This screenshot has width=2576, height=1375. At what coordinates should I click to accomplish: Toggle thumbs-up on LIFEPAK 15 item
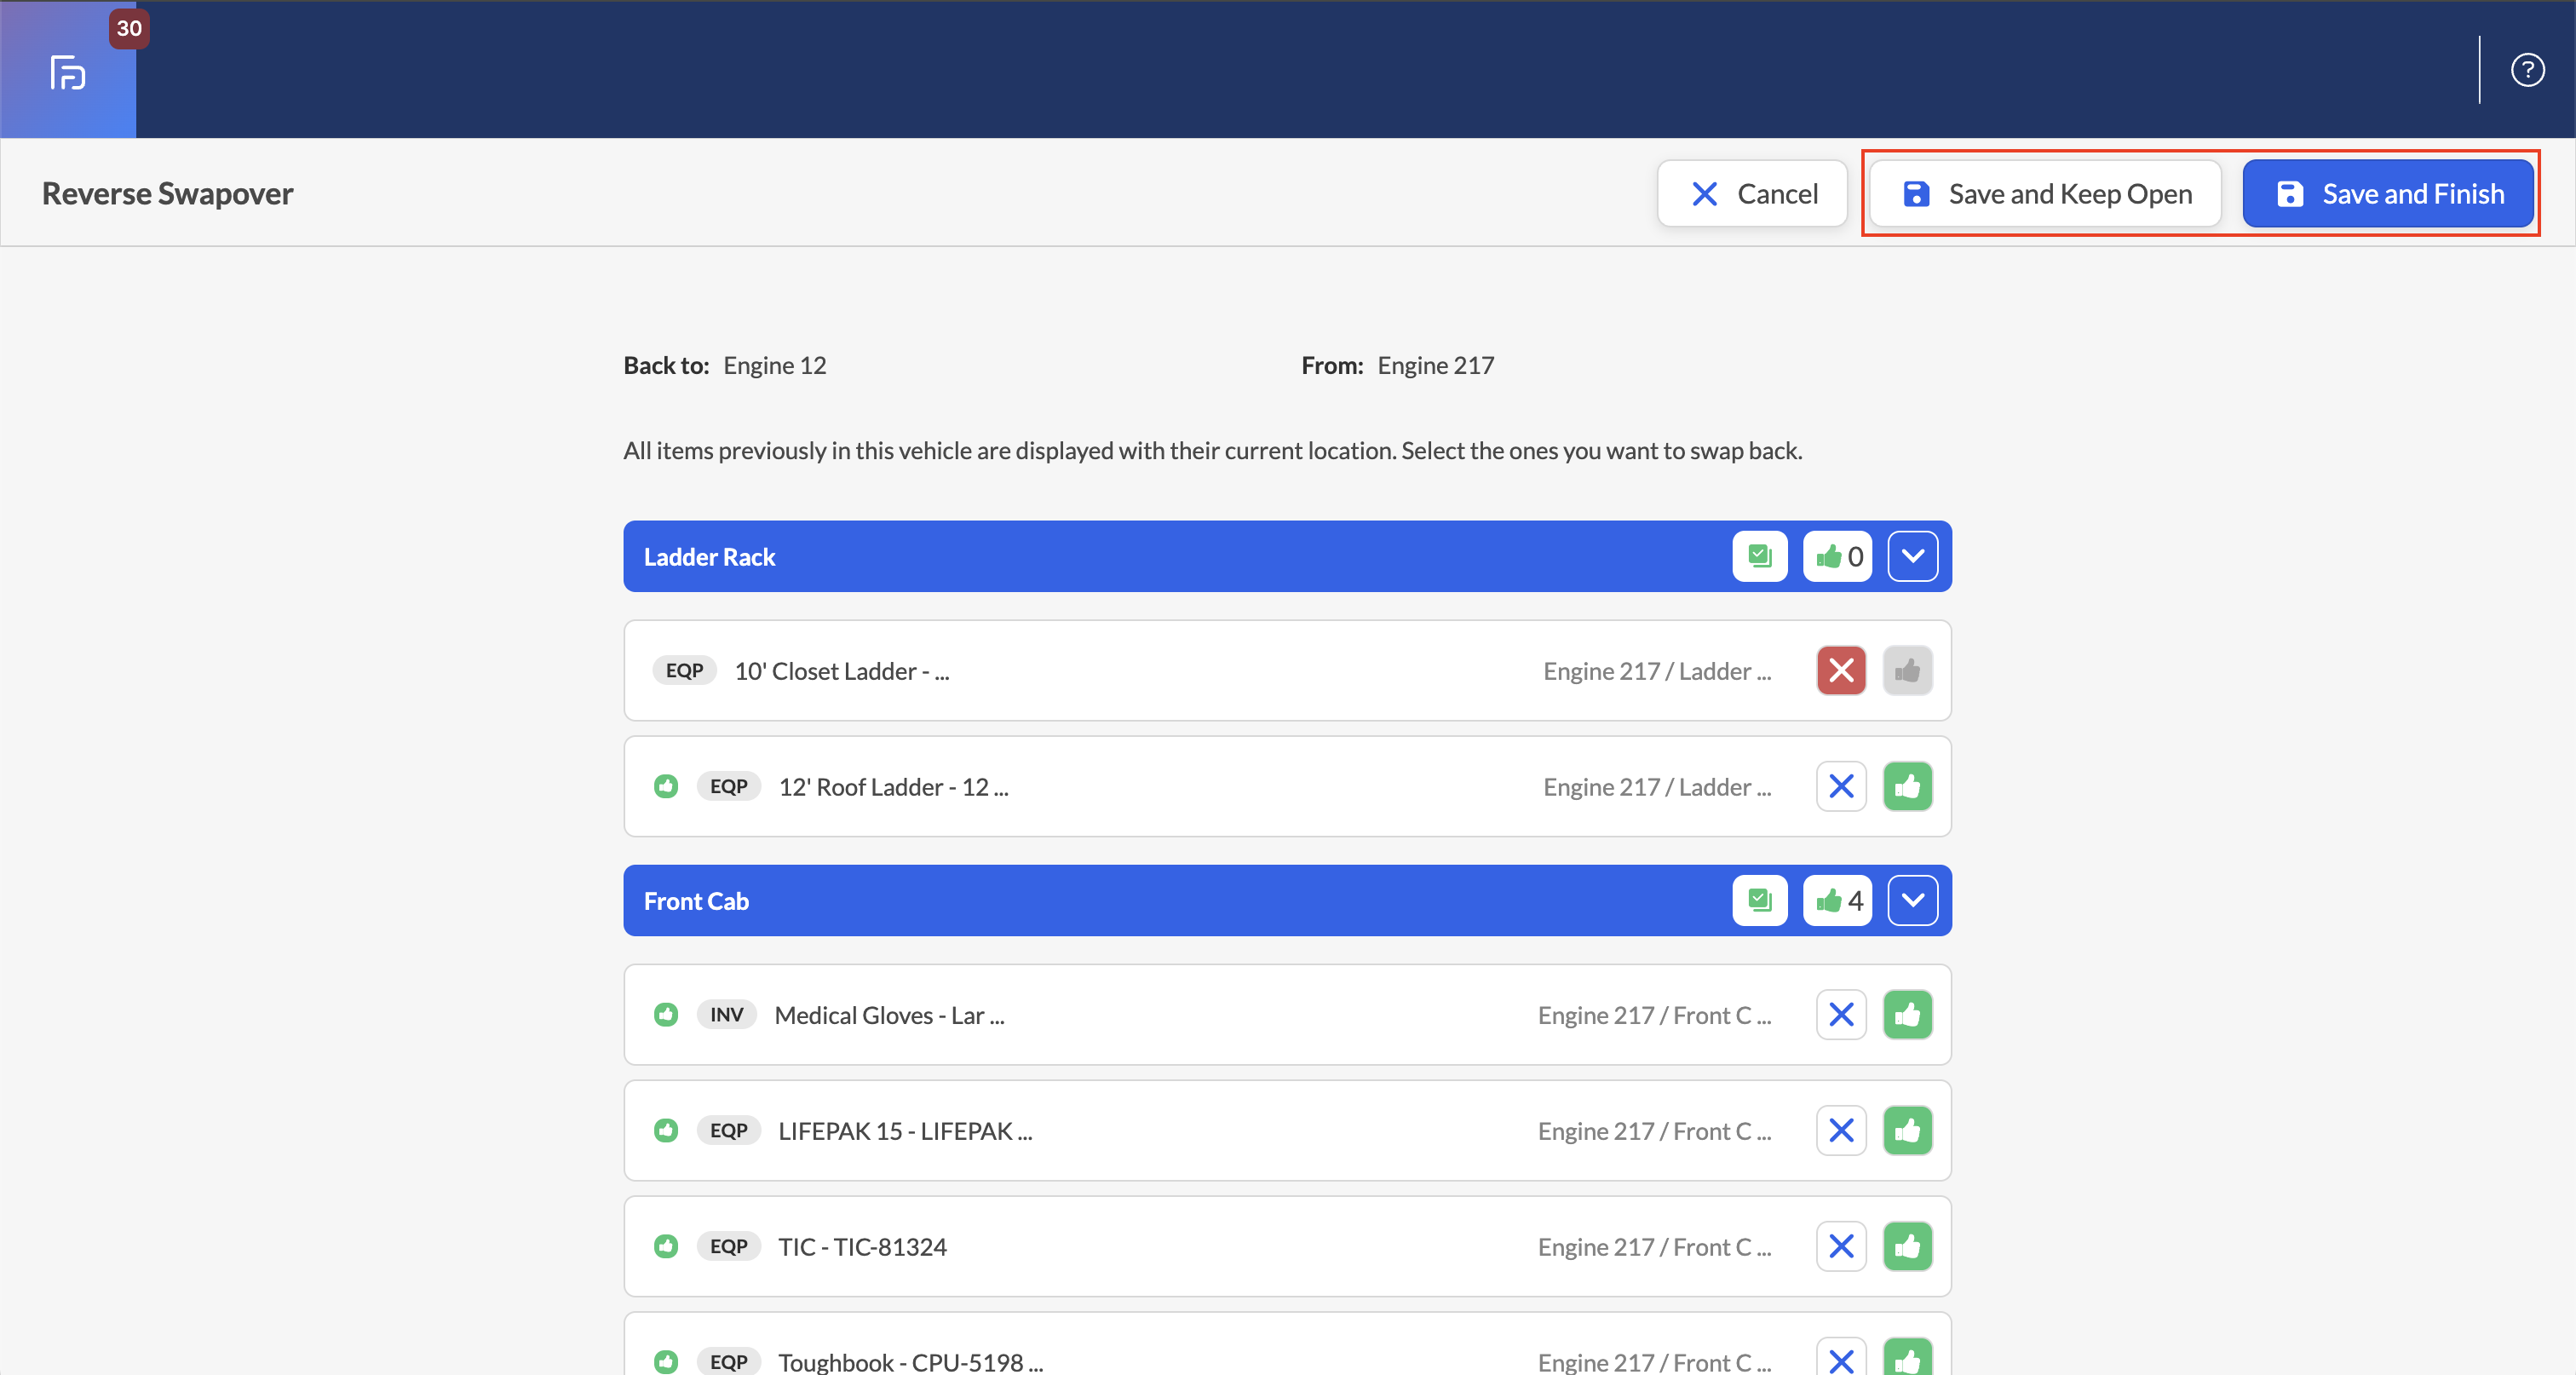click(1907, 1130)
